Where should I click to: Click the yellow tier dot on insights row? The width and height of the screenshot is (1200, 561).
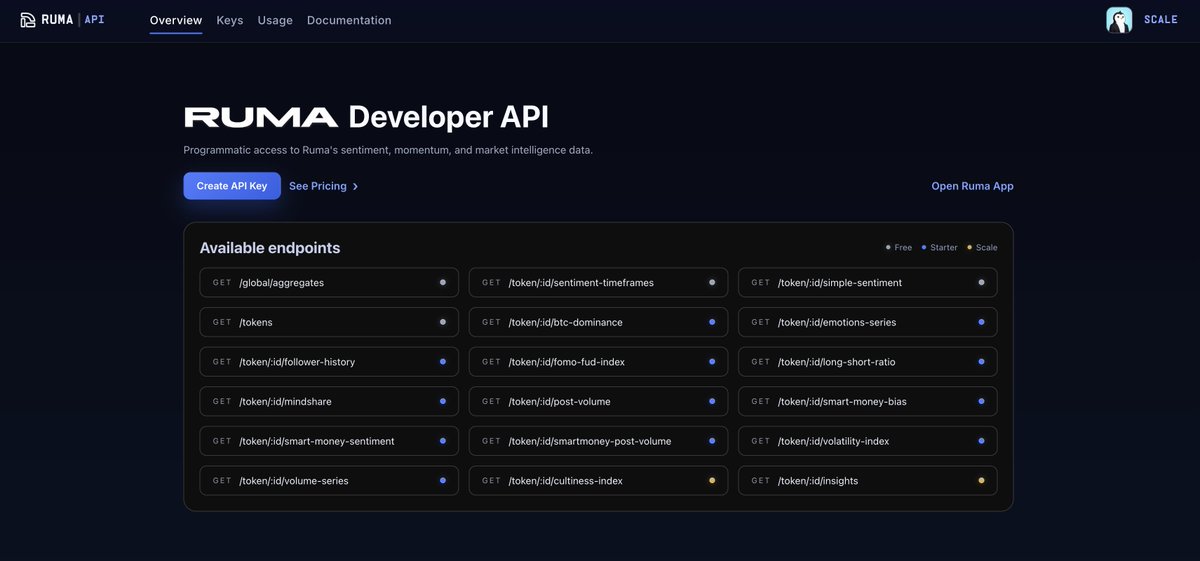(981, 481)
